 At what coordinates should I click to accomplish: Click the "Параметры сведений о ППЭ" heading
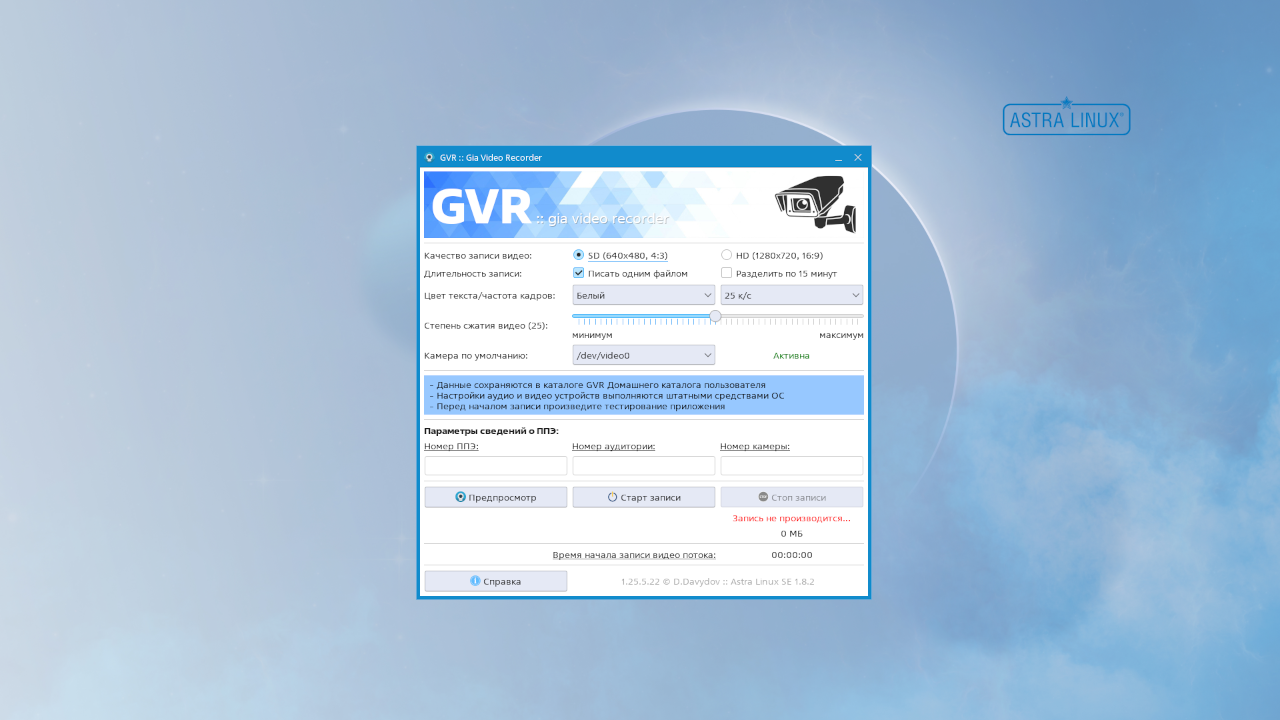pyautogui.click(x=491, y=431)
